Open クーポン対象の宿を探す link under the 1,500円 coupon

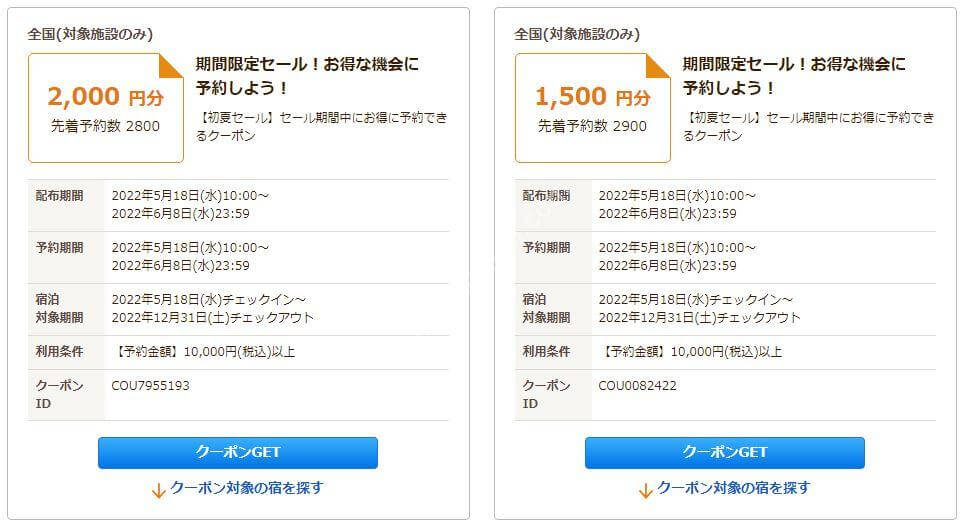coord(734,488)
